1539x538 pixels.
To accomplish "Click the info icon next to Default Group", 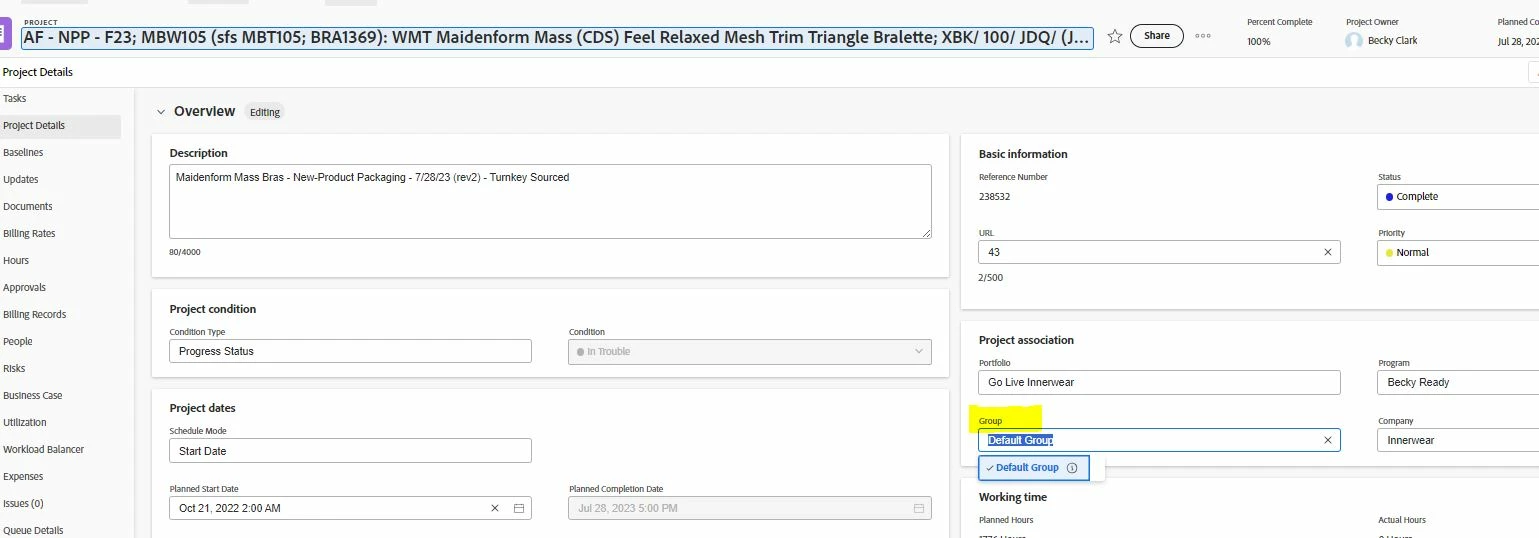I will [x=1072, y=468].
